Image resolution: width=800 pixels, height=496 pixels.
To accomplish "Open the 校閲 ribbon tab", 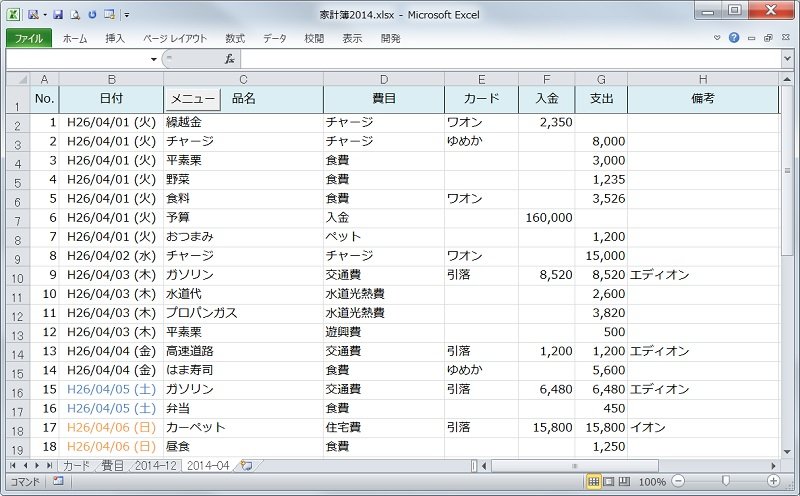I will coord(314,38).
